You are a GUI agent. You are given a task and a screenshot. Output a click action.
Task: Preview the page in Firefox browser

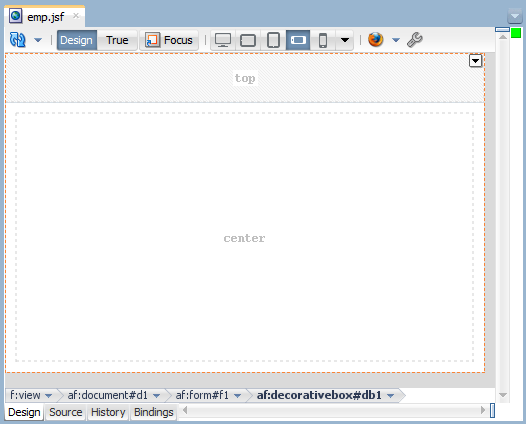click(x=375, y=40)
